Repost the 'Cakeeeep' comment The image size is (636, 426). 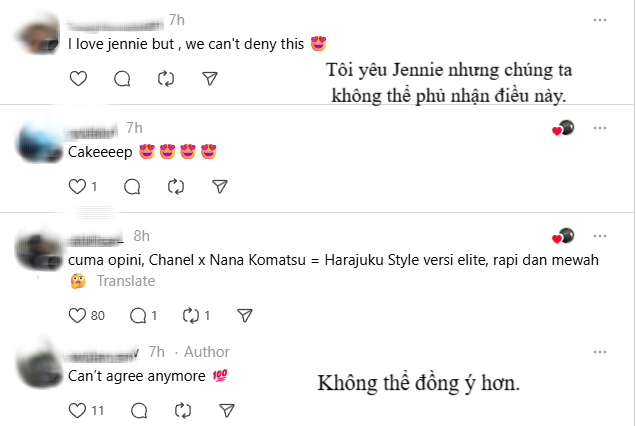coord(175,186)
